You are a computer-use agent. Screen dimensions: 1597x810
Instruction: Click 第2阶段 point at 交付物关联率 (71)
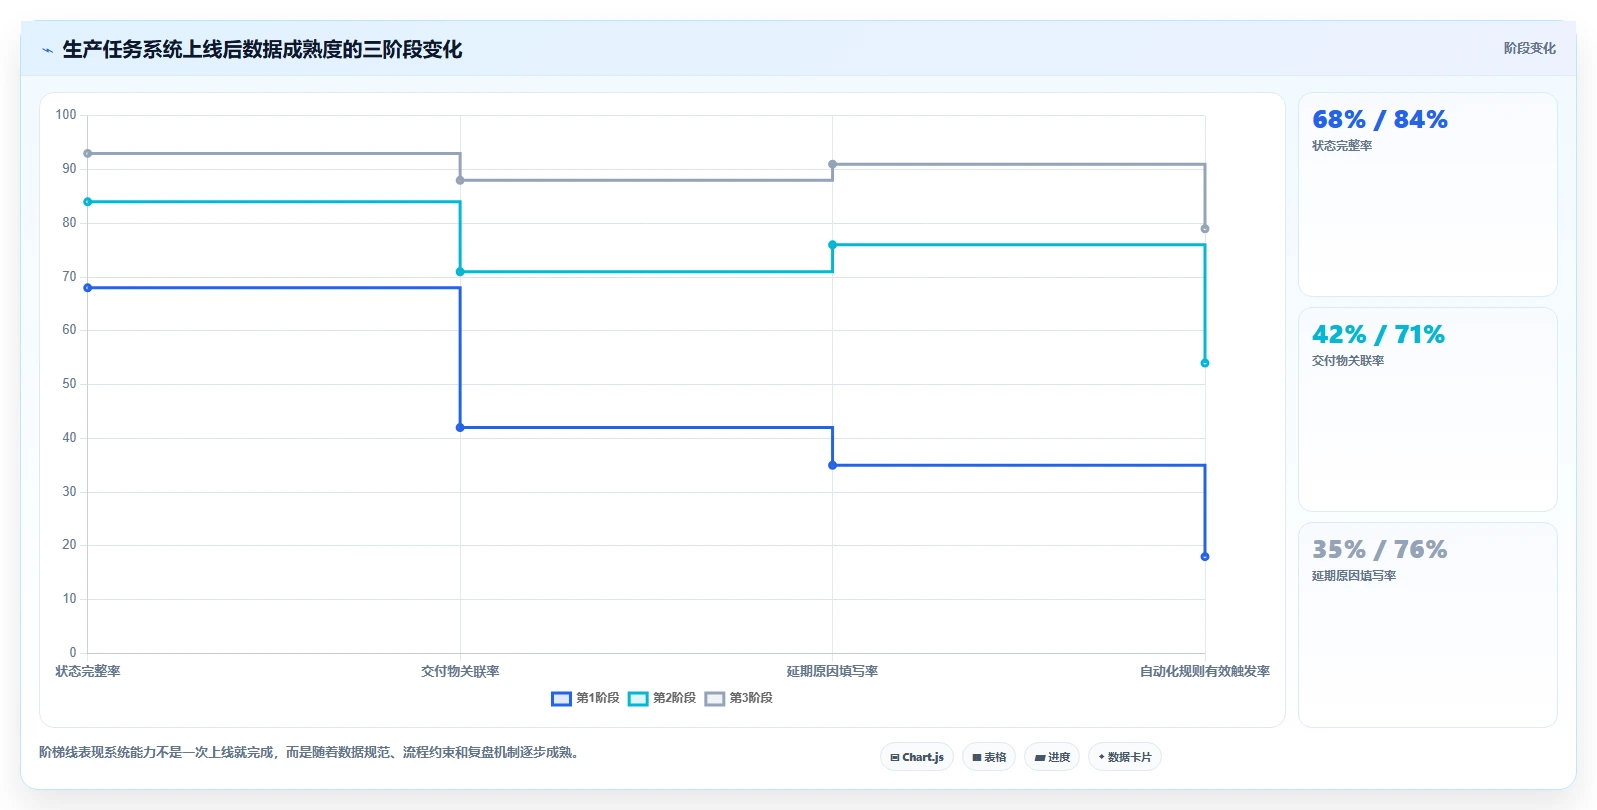(460, 272)
